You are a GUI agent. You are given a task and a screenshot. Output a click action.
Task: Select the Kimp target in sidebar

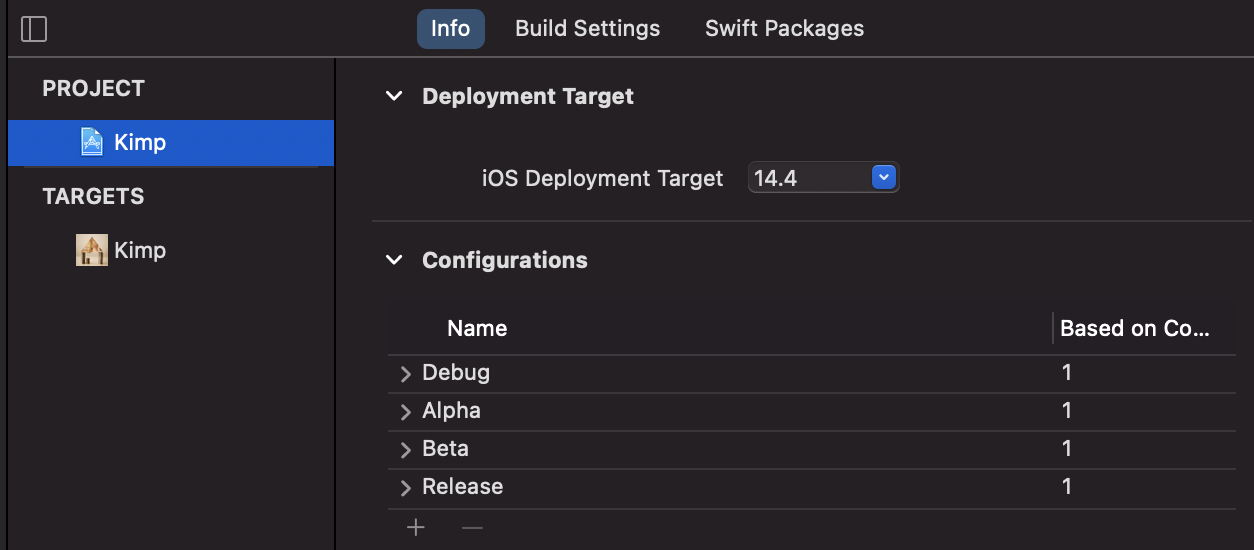(x=140, y=250)
